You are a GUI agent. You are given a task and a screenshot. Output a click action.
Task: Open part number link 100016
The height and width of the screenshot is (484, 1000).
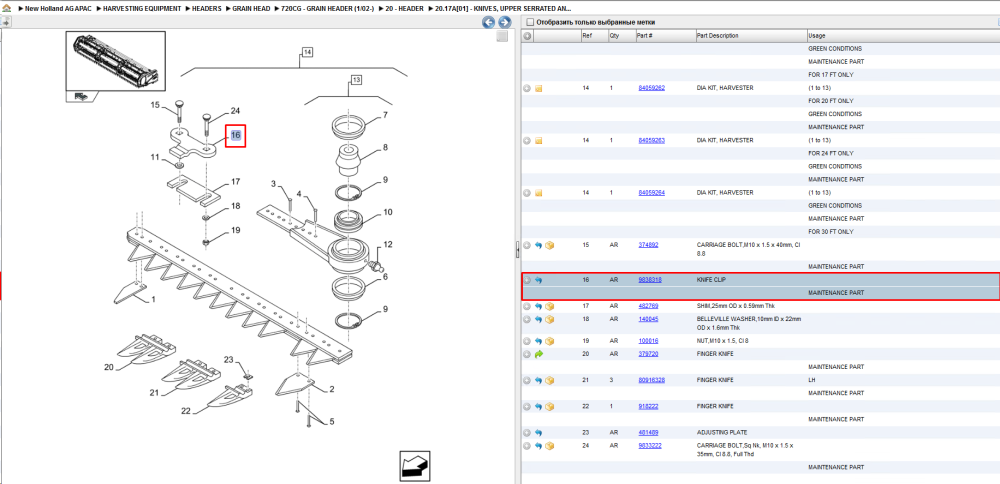click(648, 341)
